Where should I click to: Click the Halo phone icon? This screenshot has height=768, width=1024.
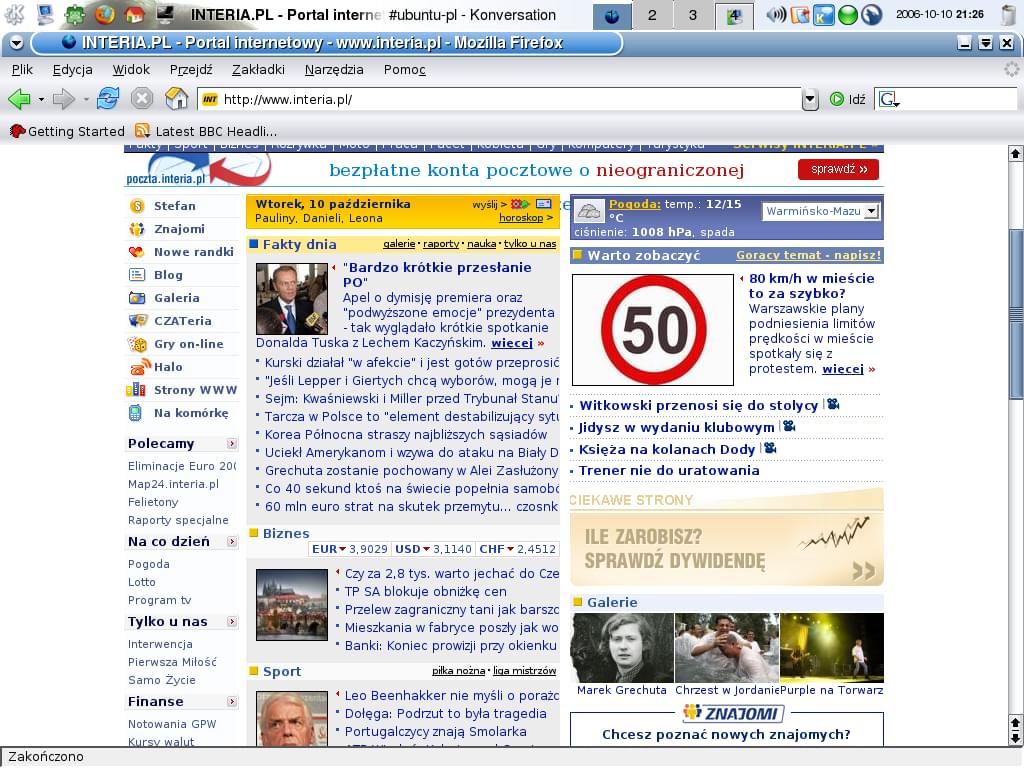(x=140, y=366)
